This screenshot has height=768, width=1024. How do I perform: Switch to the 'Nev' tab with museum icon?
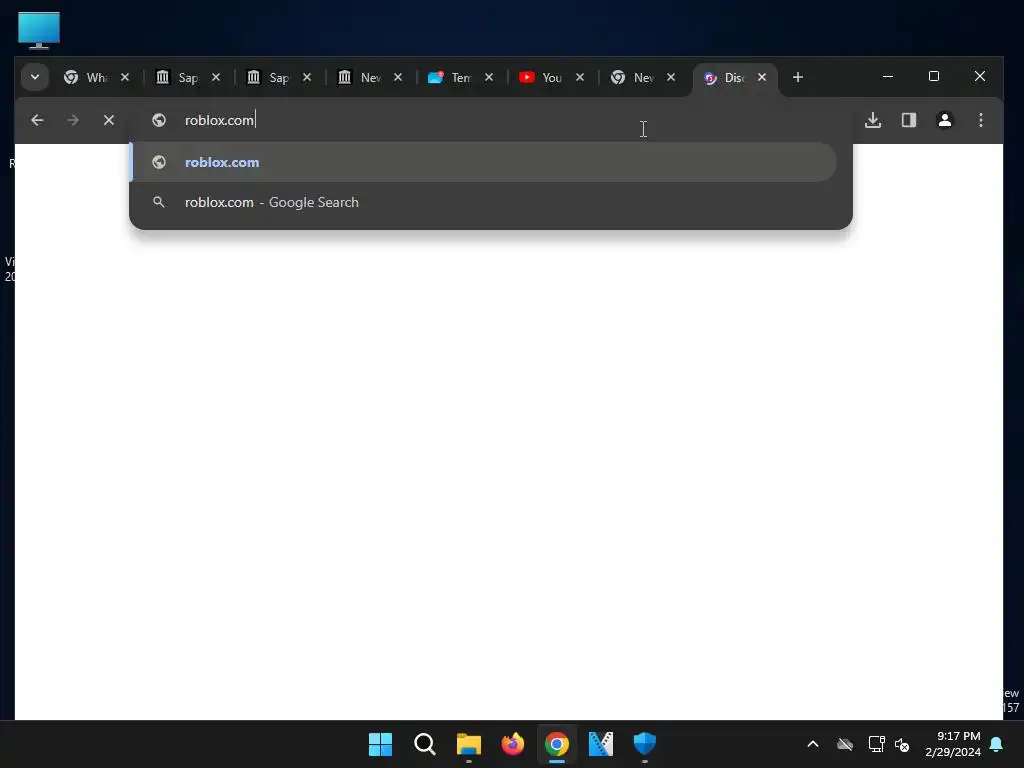[x=369, y=78]
